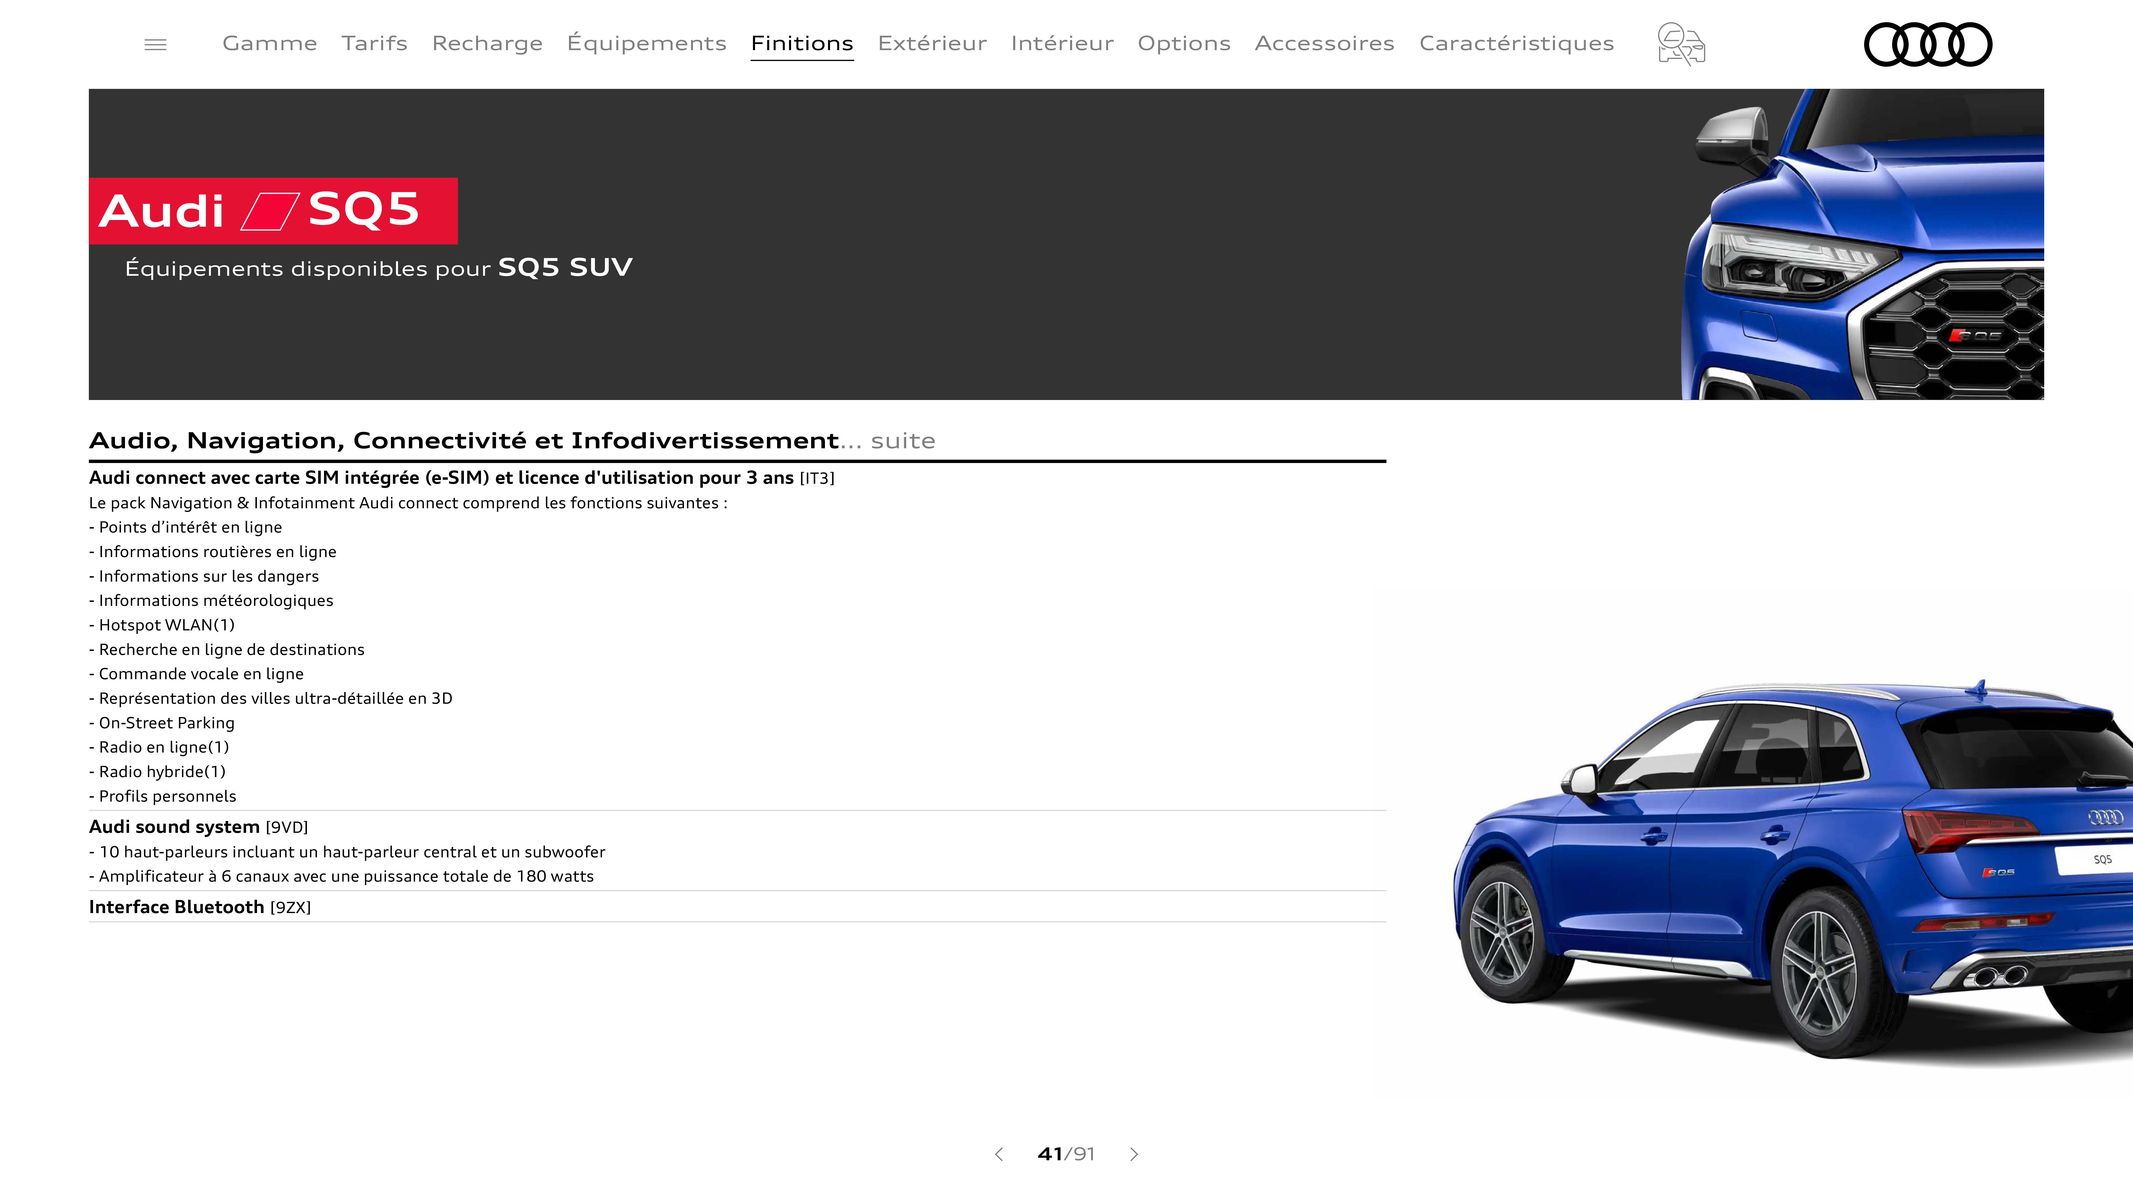Click the Audi sound system [9VD] heading
The width and height of the screenshot is (2133, 1200).
pos(198,827)
